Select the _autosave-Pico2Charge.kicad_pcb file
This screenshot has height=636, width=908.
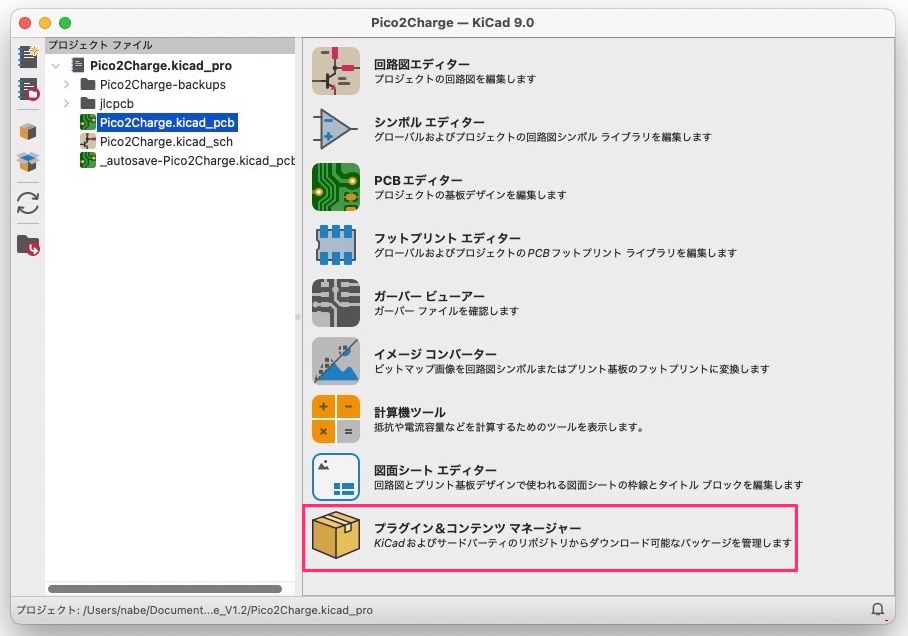[x=196, y=160]
